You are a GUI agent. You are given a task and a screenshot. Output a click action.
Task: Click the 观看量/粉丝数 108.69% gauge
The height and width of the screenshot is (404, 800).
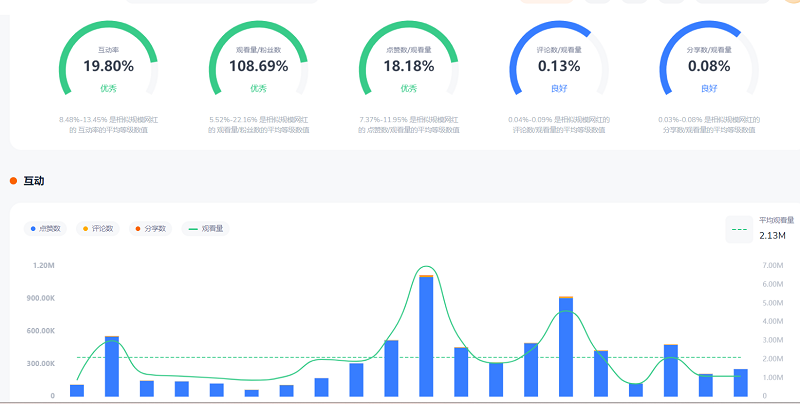pos(258,64)
